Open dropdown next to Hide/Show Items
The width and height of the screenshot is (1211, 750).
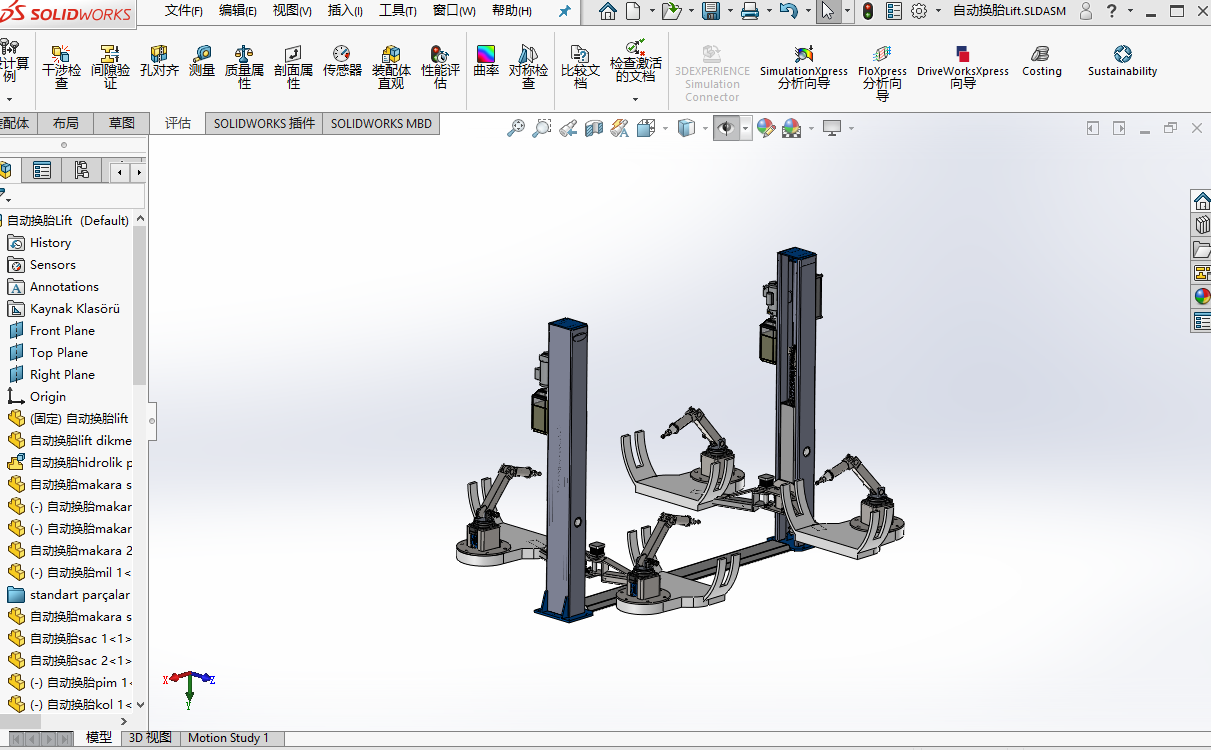[746, 128]
